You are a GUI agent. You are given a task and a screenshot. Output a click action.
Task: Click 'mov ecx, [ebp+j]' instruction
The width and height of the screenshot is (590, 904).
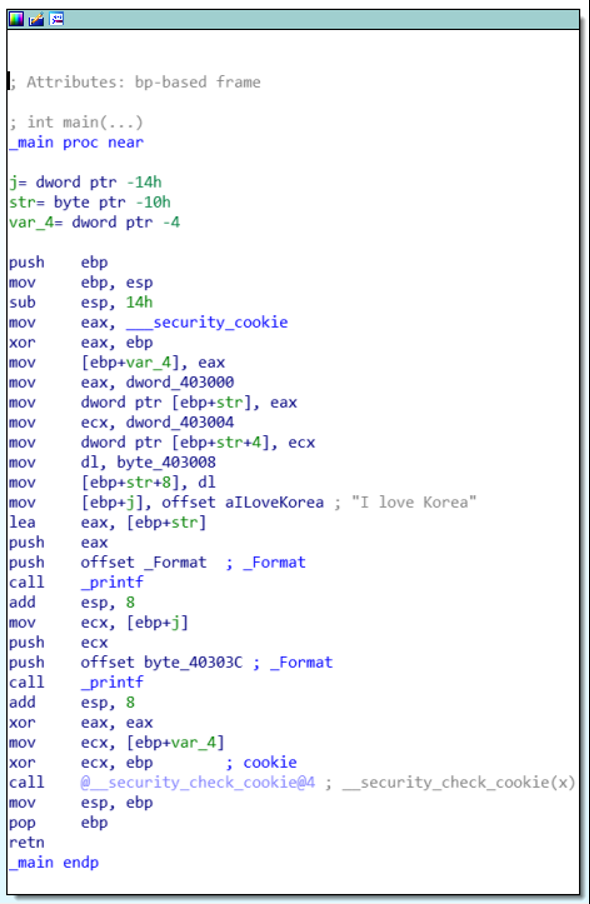[x=99, y=623]
